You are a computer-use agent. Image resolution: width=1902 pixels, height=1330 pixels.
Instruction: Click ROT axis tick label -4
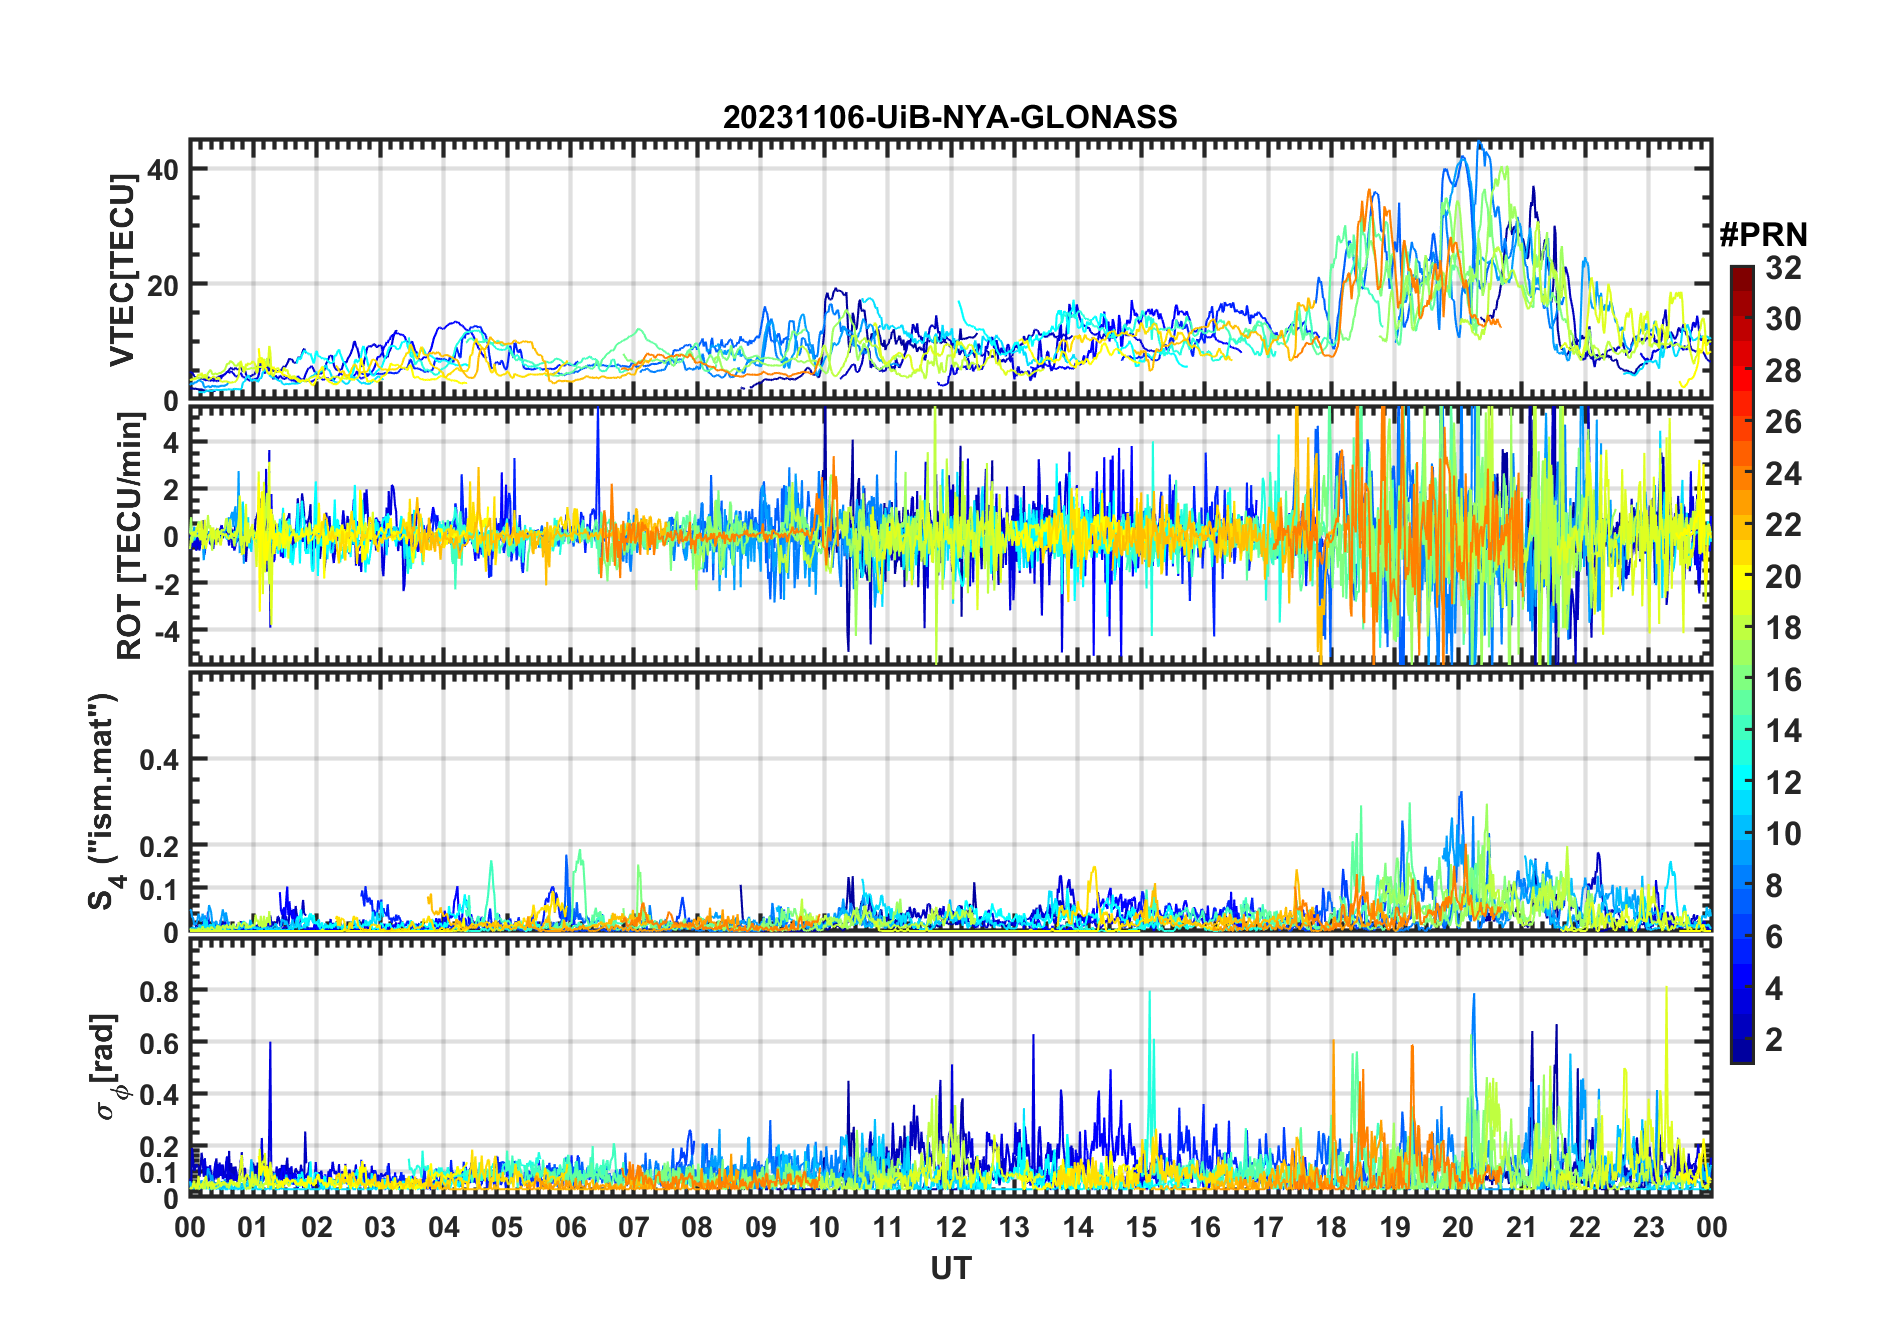click(166, 631)
